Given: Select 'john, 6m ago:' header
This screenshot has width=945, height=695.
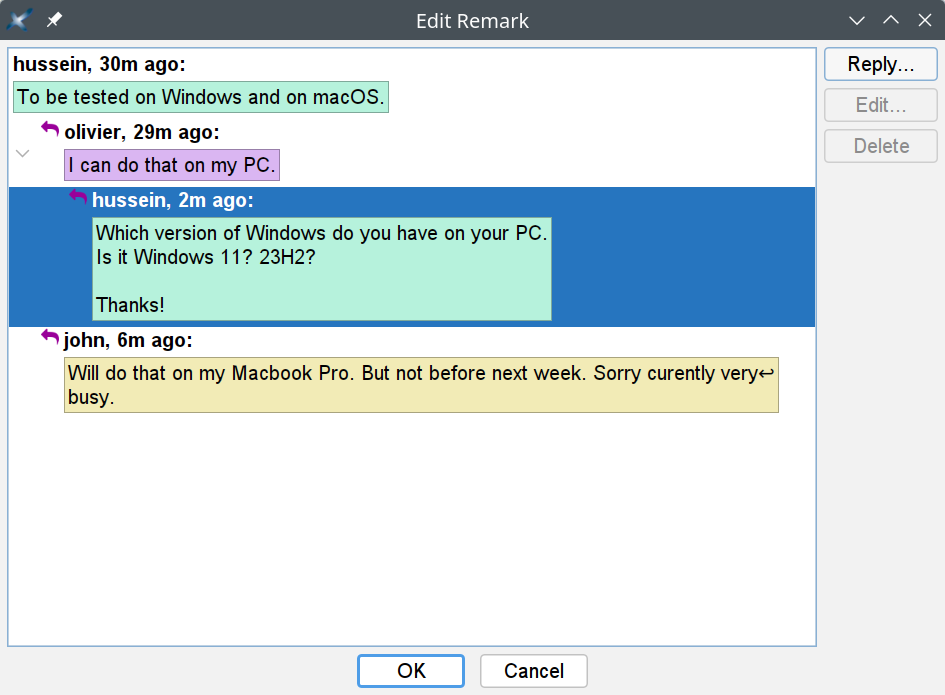Looking at the screenshot, I should click(128, 341).
